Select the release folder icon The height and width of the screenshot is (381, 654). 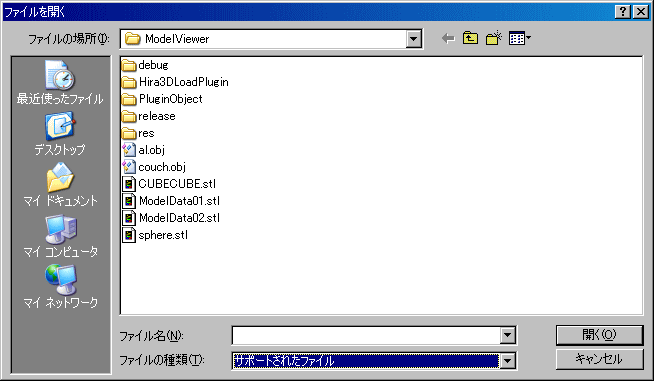pyautogui.click(x=129, y=116)
